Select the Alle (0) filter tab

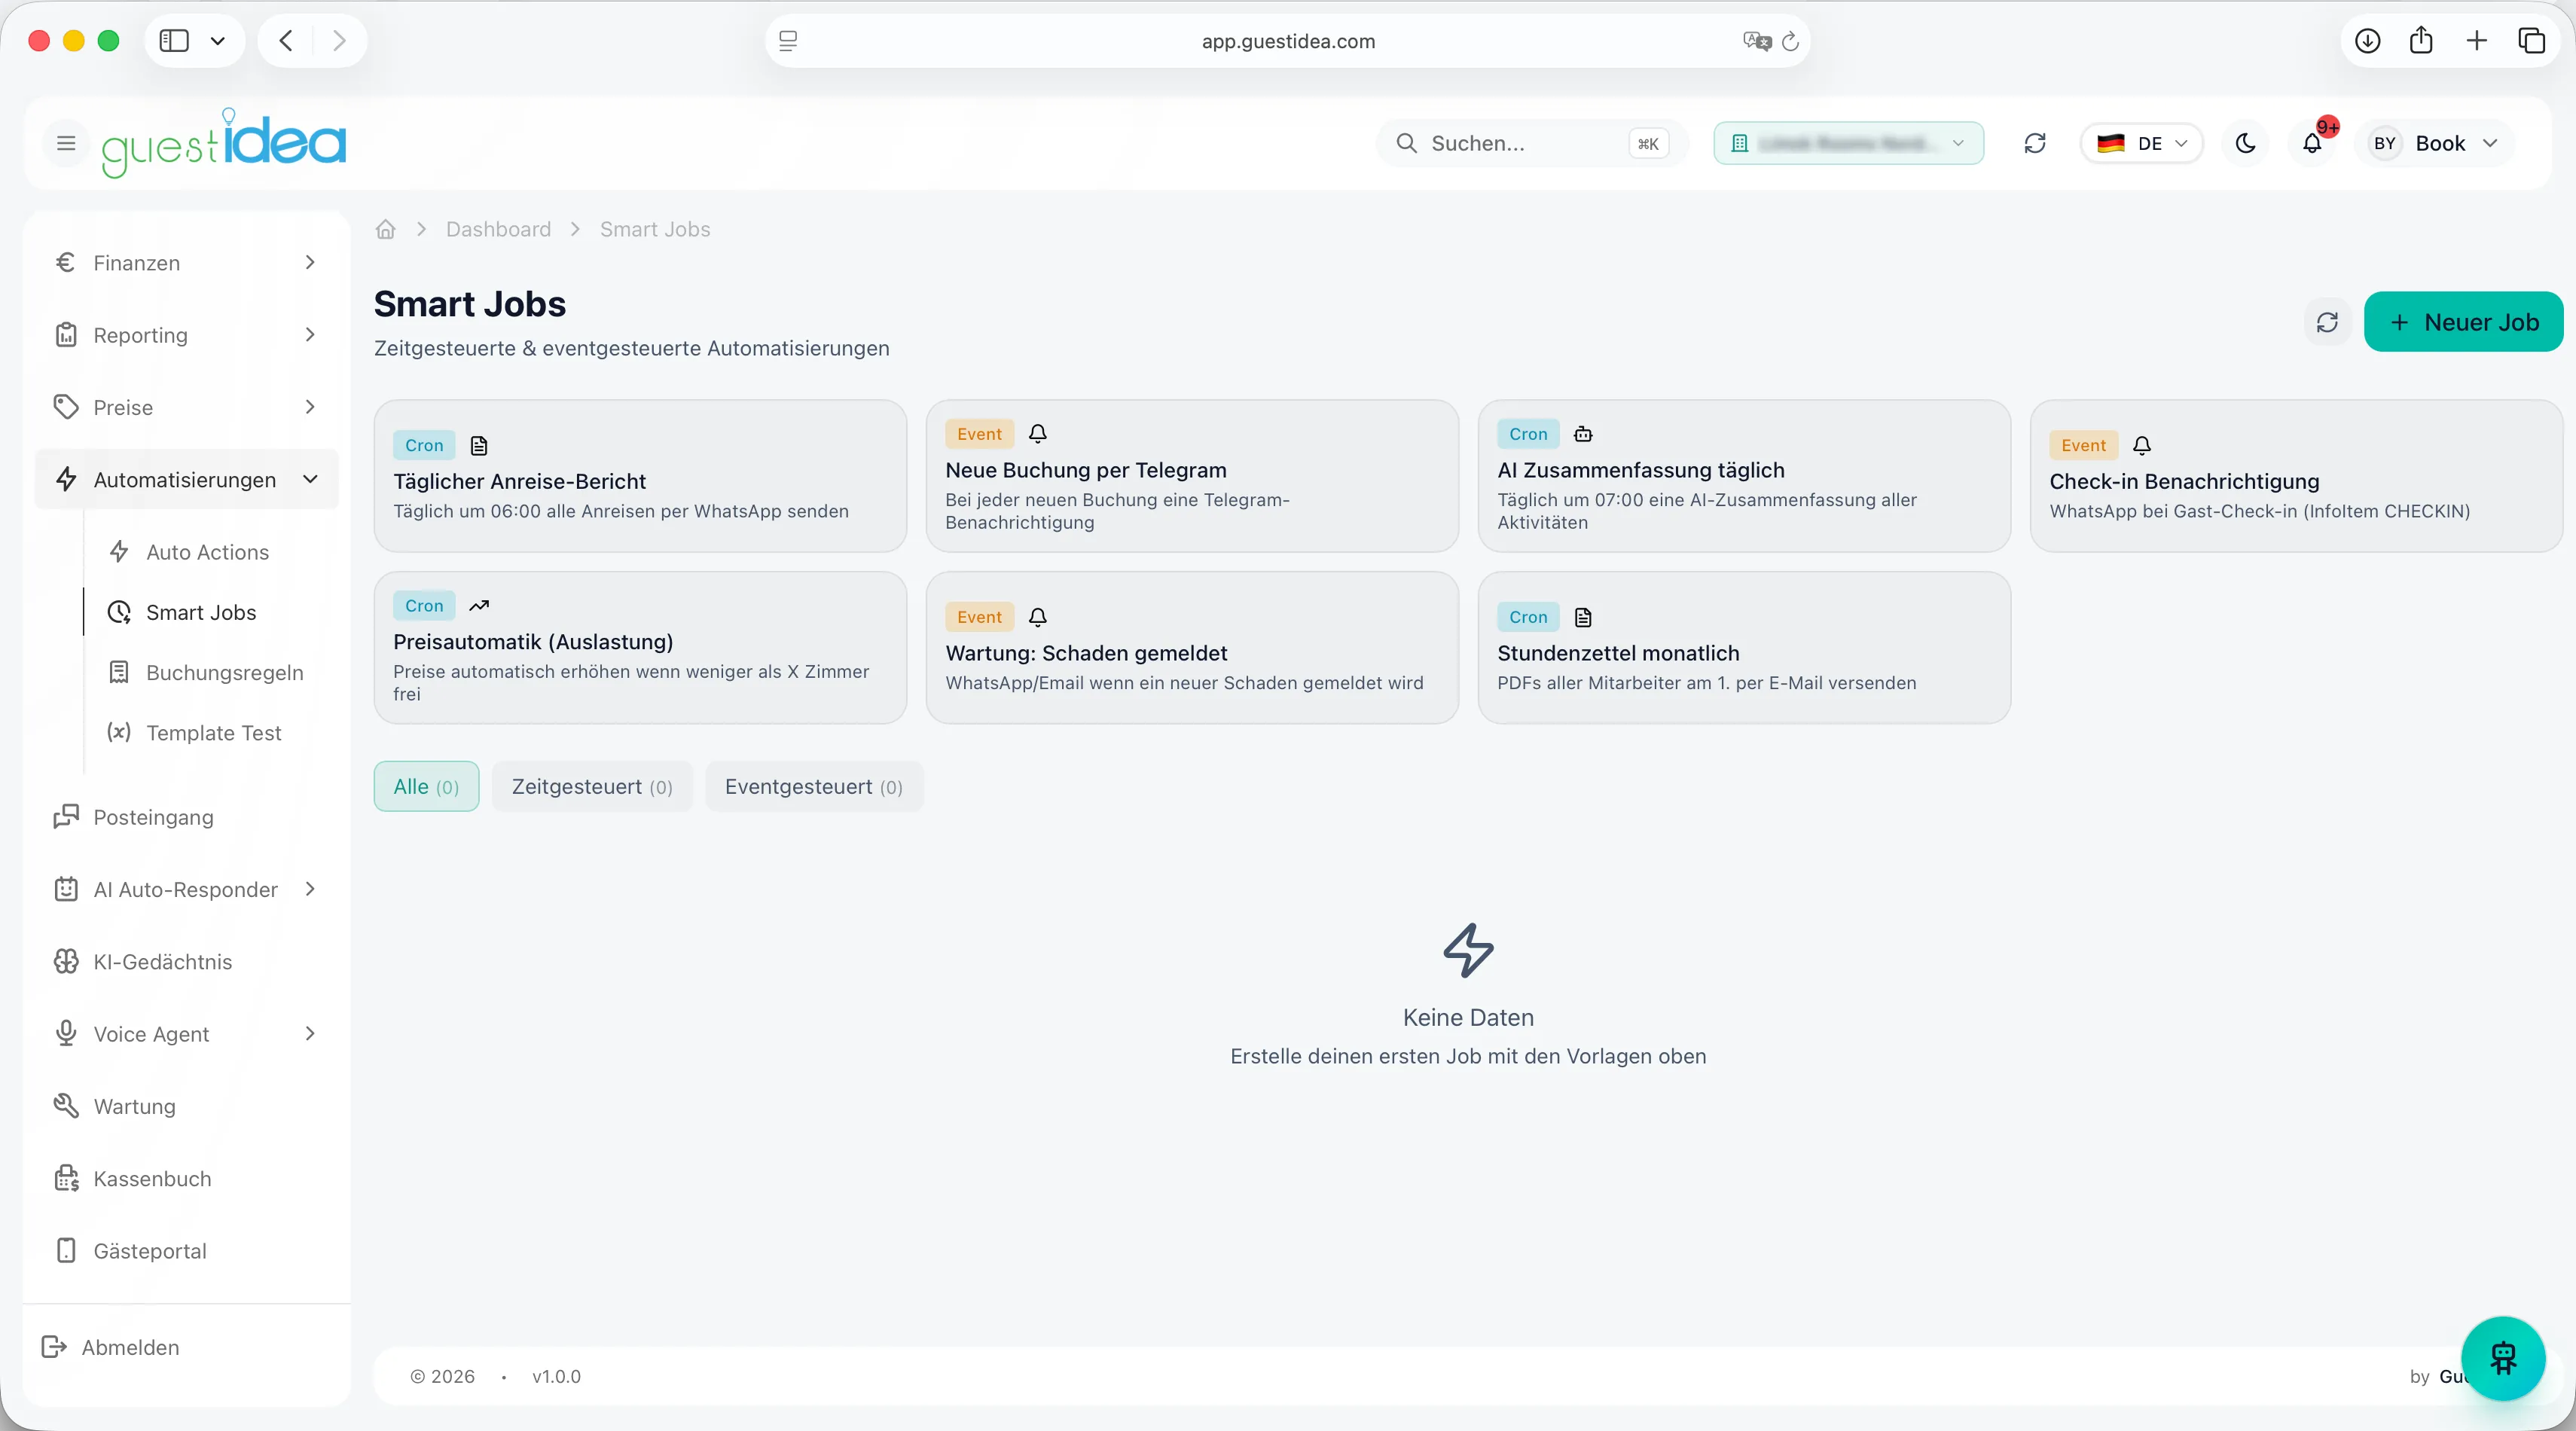click(426, 786)
